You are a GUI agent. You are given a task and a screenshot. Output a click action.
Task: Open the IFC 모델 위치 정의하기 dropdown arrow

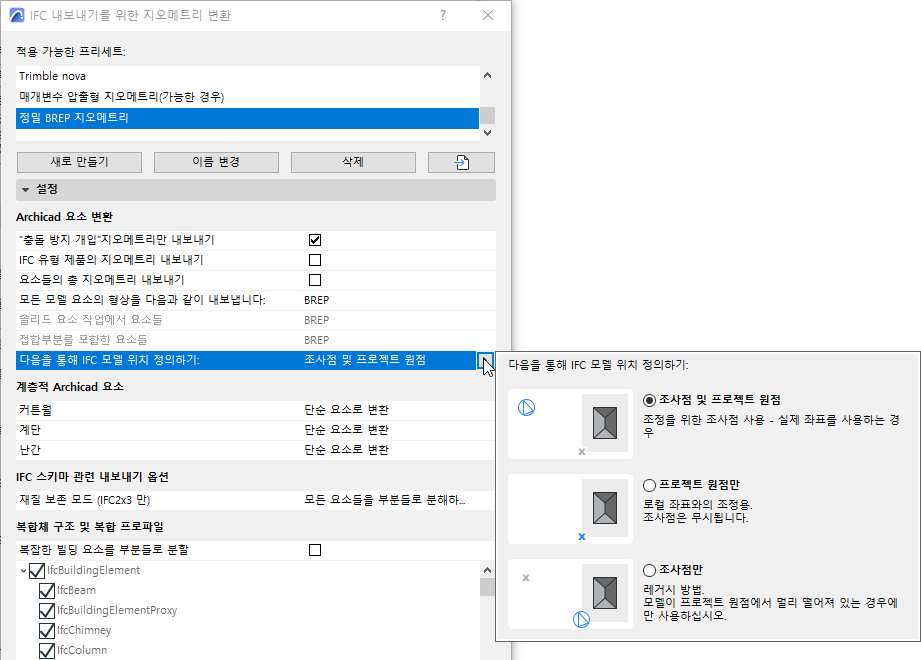click(x=485, y=361)
